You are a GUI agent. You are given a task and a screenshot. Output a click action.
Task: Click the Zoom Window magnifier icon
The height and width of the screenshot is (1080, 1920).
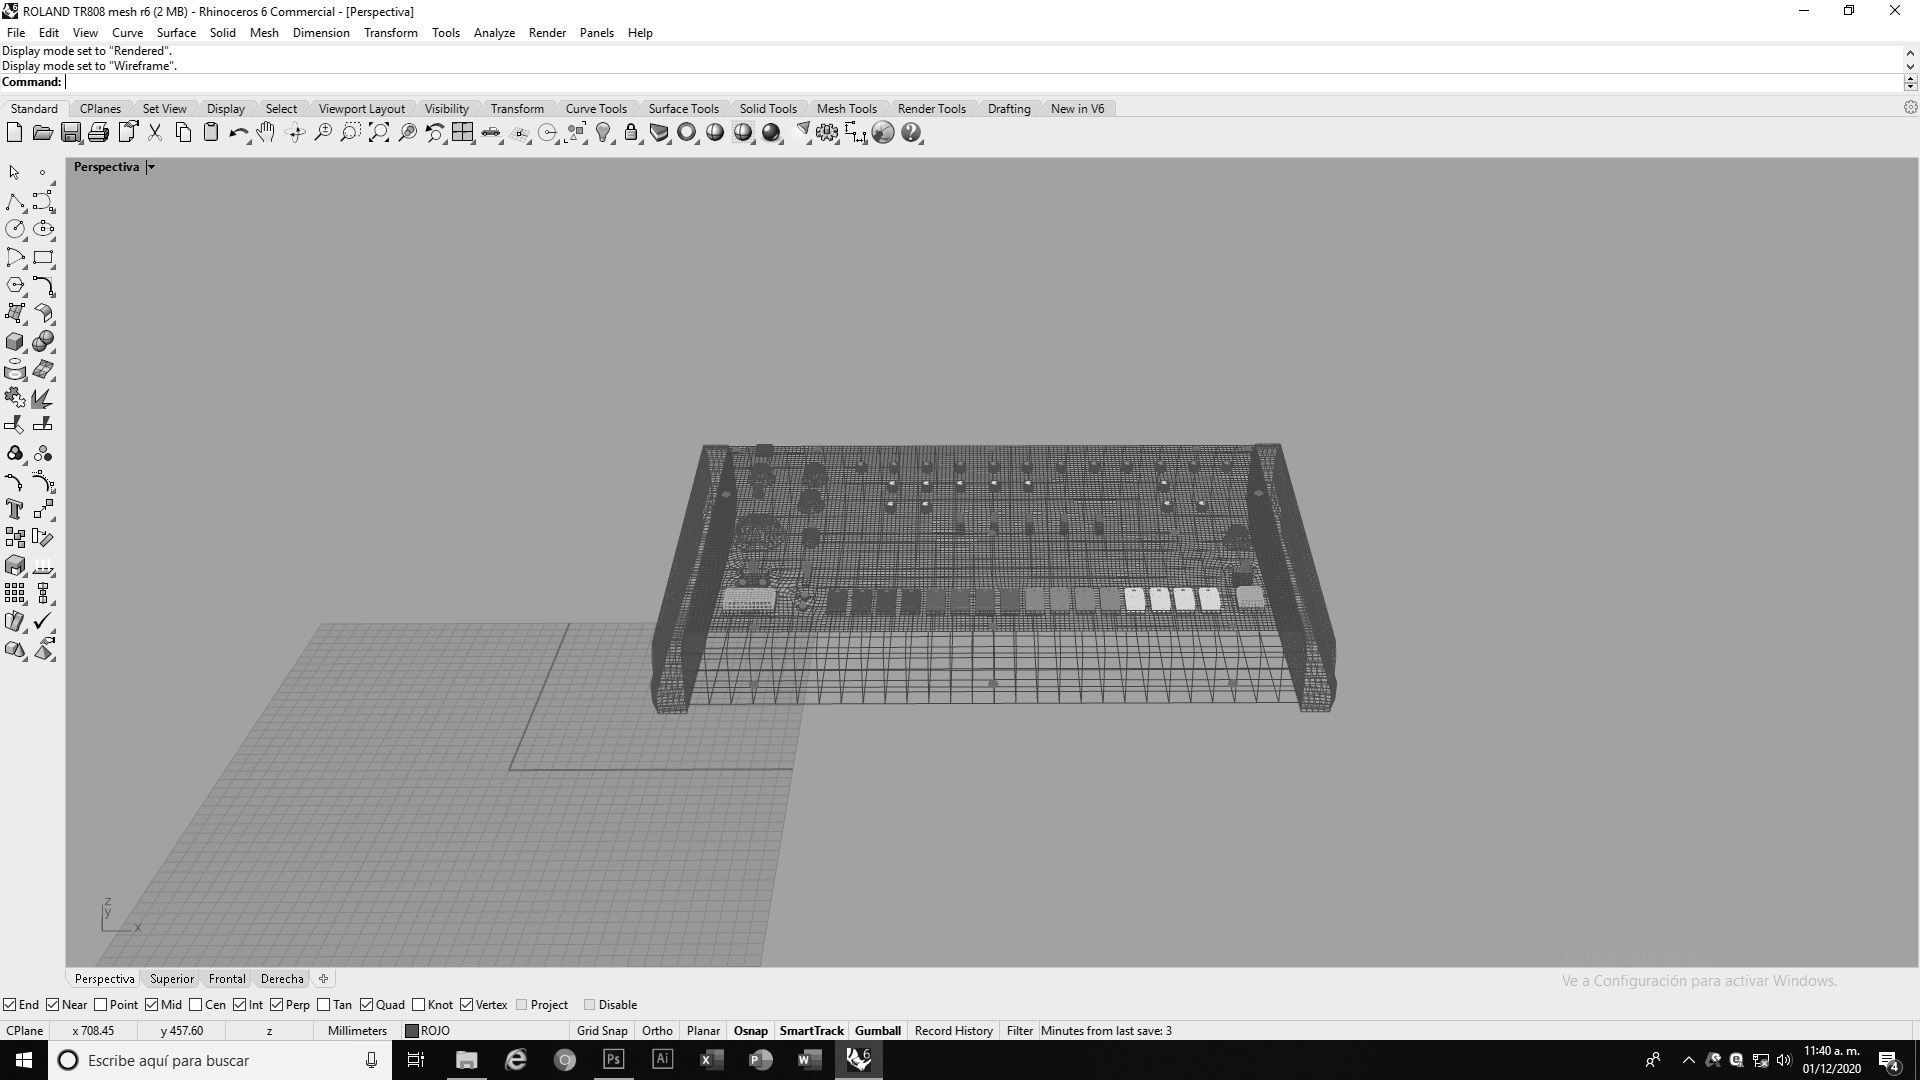pos(351,132)
